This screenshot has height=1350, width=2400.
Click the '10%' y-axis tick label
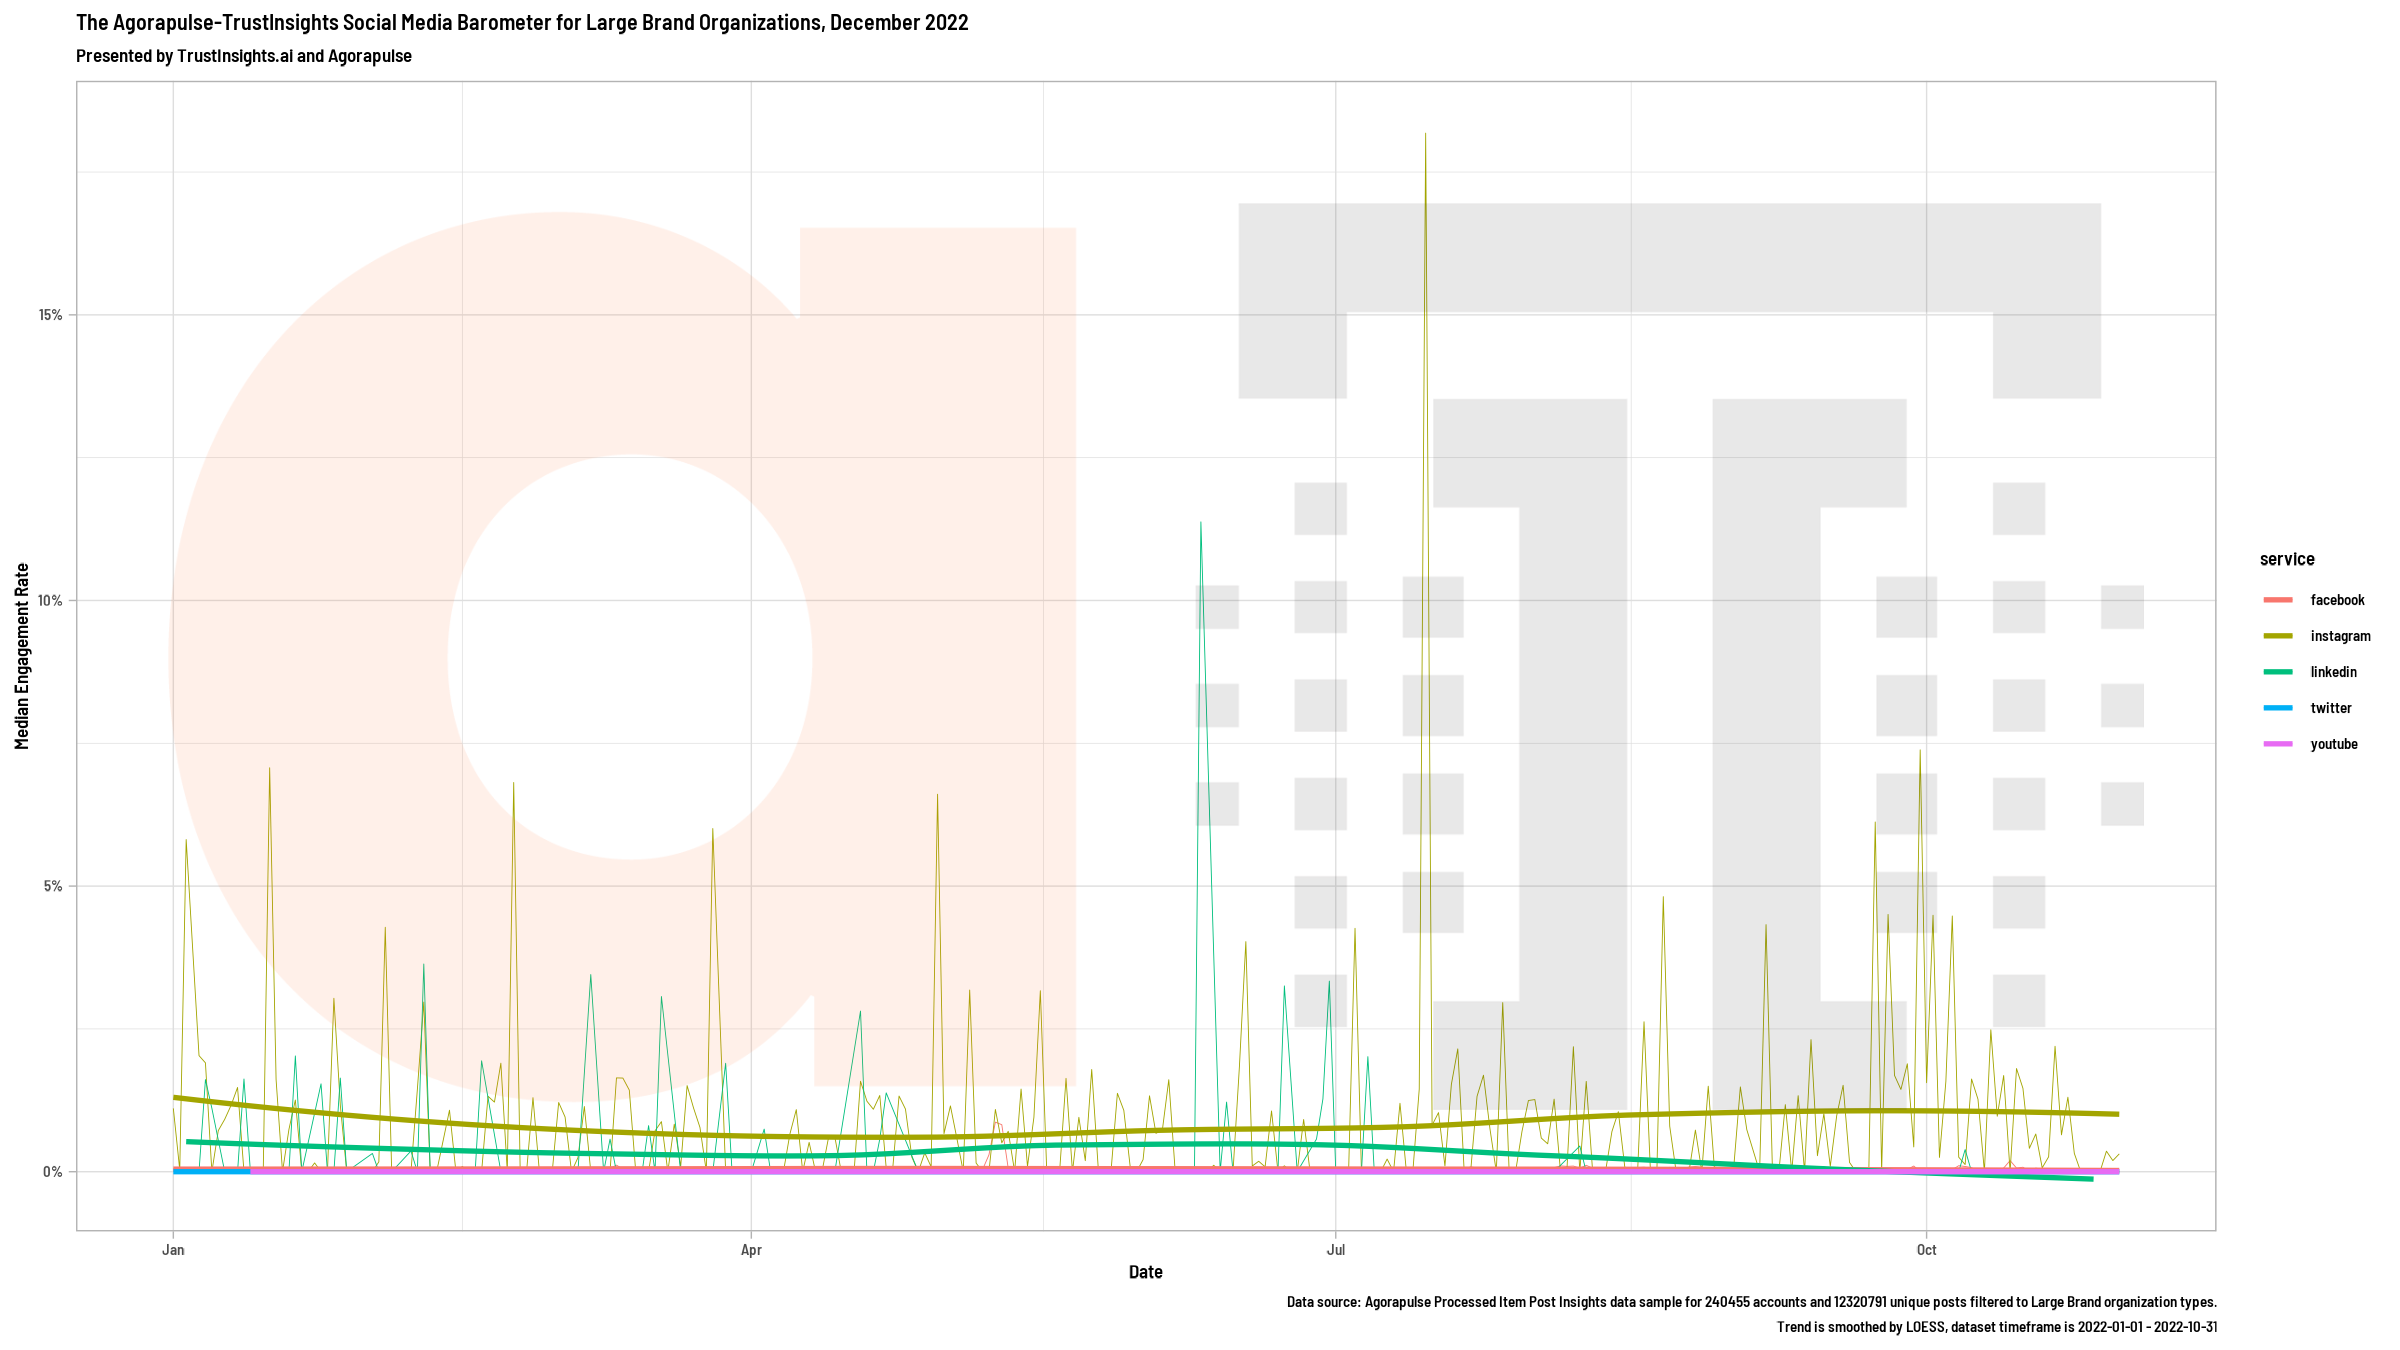(x=50, y=601)
